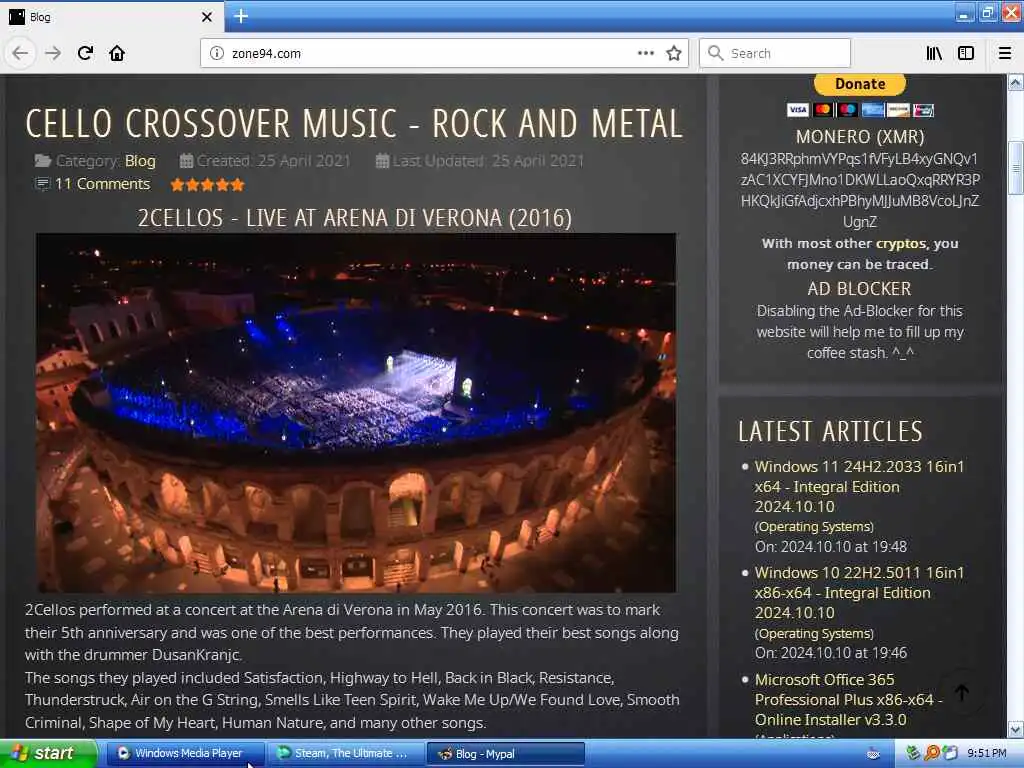Open the Windows 10 22H2.5011 16in1 article
Viewport: 1024px width, 768px height.
pos(859,592)
